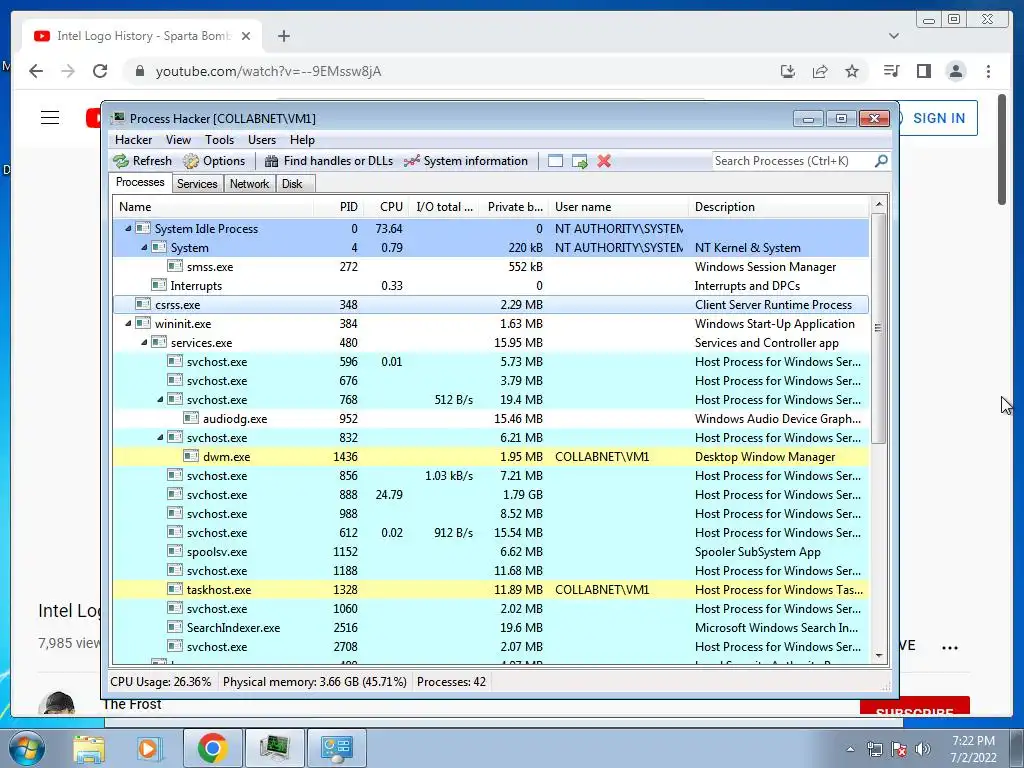This screenshot has height=768, width=1024.
Task: Collapse svchost.exe PID 832 node
Action: [160, 438]
